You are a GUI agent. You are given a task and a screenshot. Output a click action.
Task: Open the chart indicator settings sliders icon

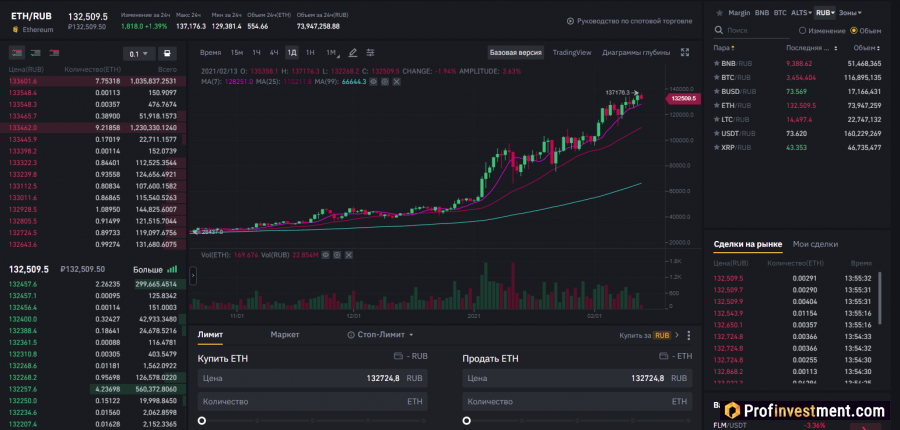click(371, 53)
